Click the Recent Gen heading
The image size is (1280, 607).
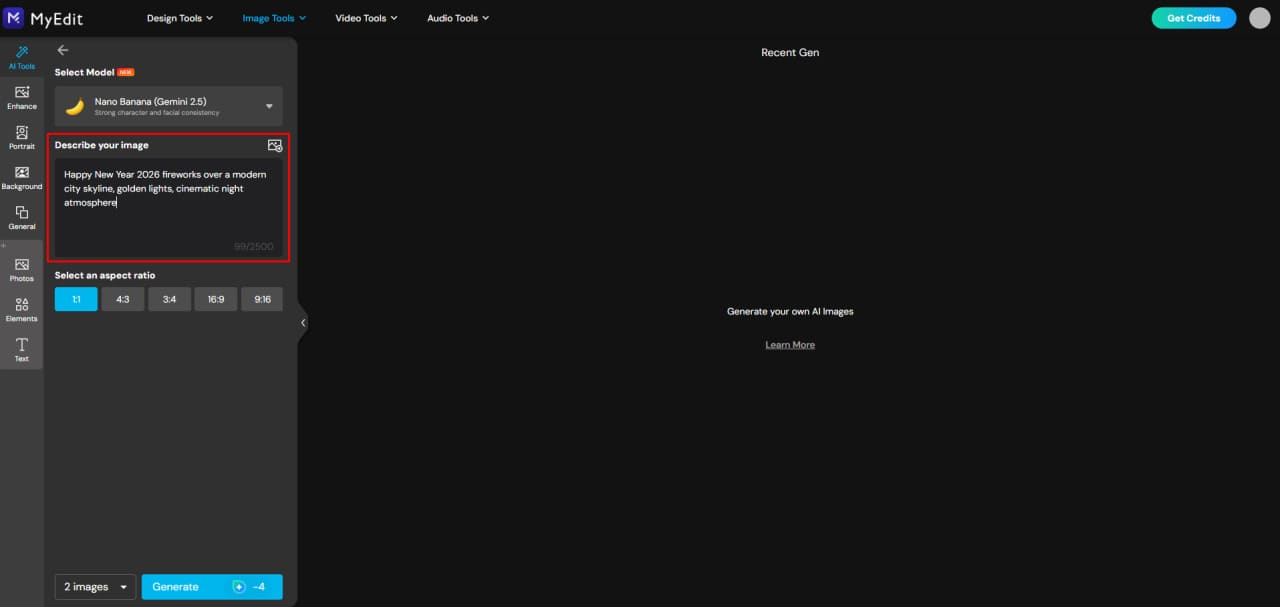[x=790, y=52]
